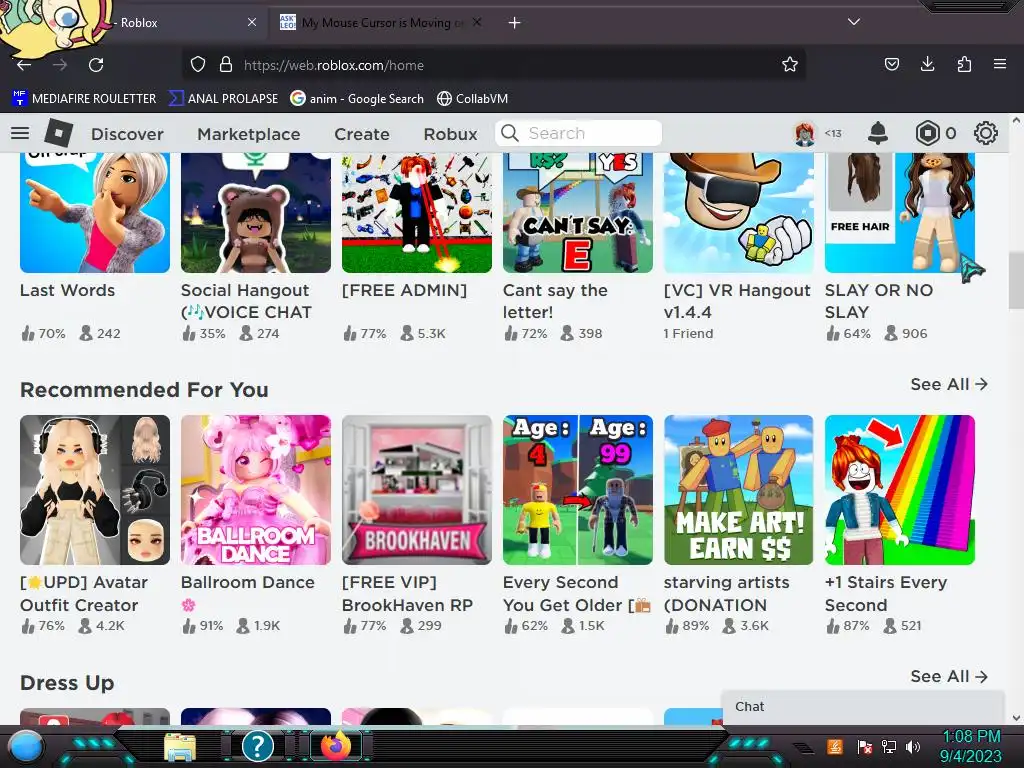This screenshot has width=1024, height=768.
Task: Switch to the Roblox tab
Action: (134, 23)
